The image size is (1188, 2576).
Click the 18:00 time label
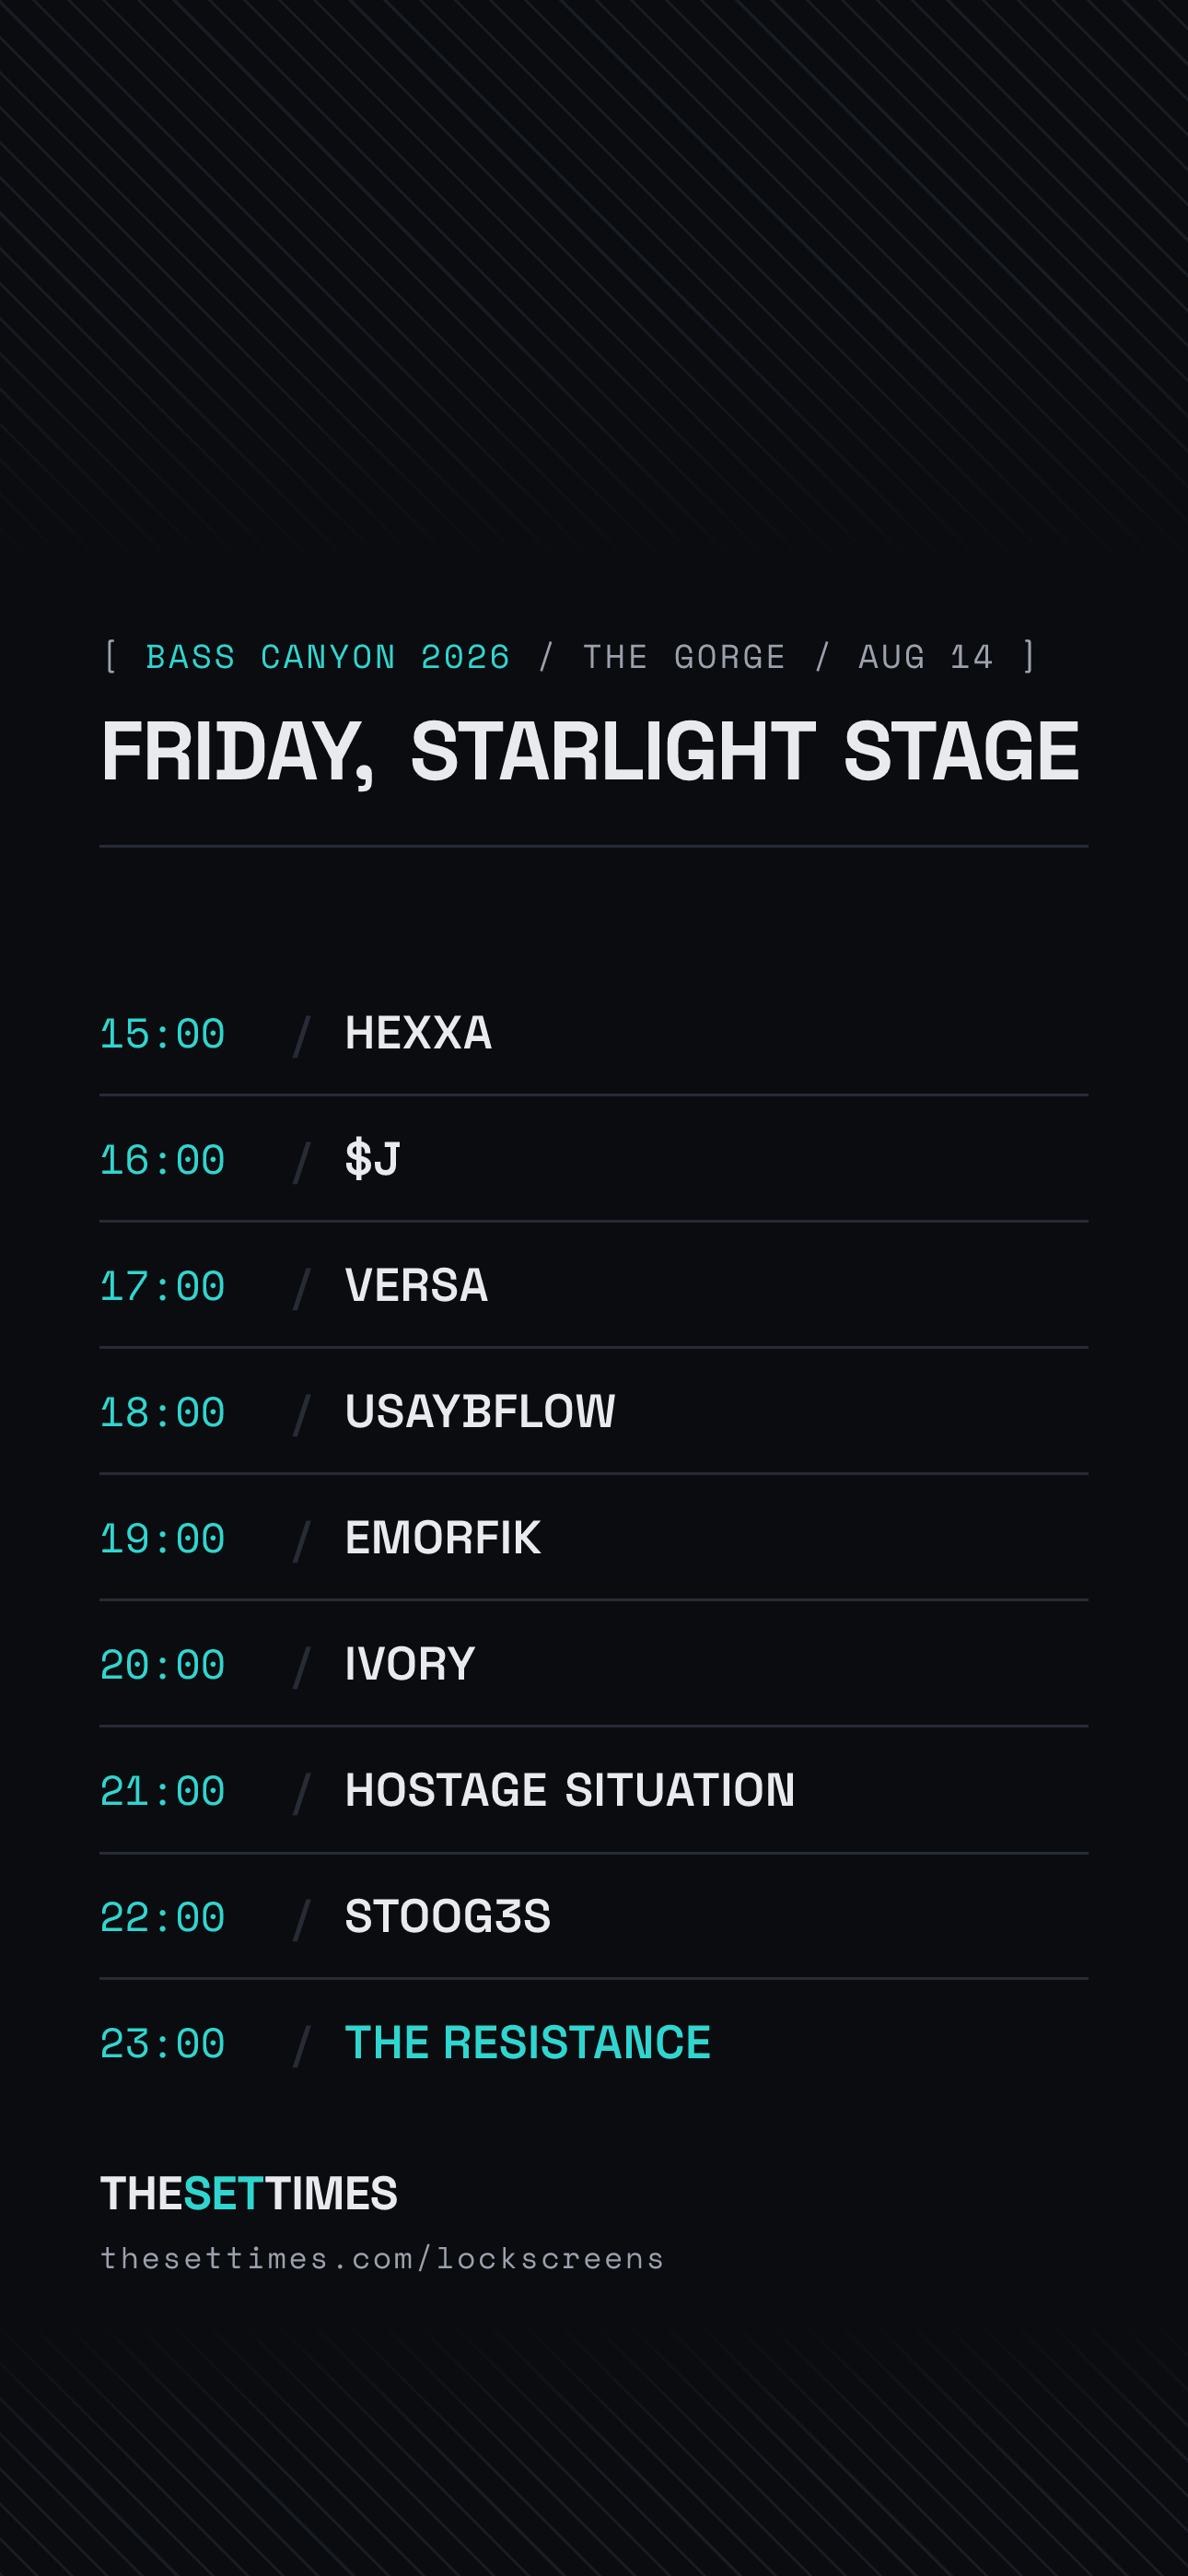(x=163, y=1412)
